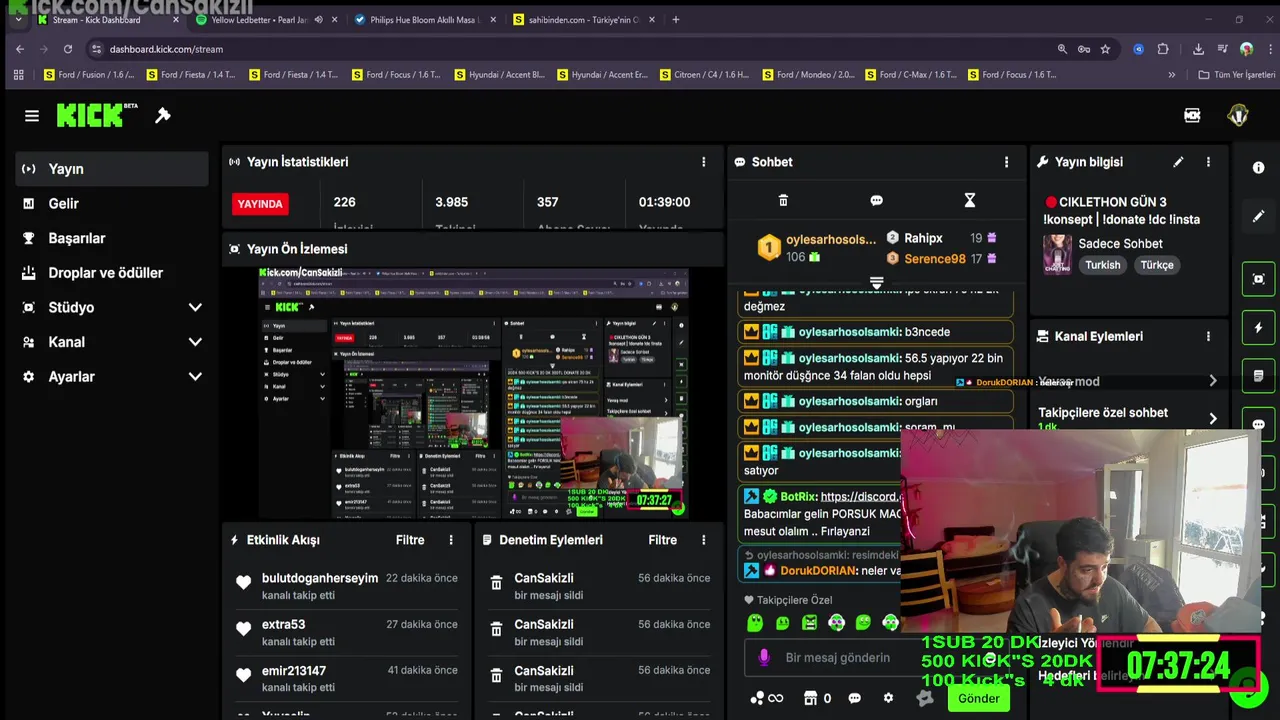Image resolution: width=1280 pixels, height=720 pixels.
Task: Open Etkinlik Akışı Filtre dropdown
Action: [x=410, y=540]
